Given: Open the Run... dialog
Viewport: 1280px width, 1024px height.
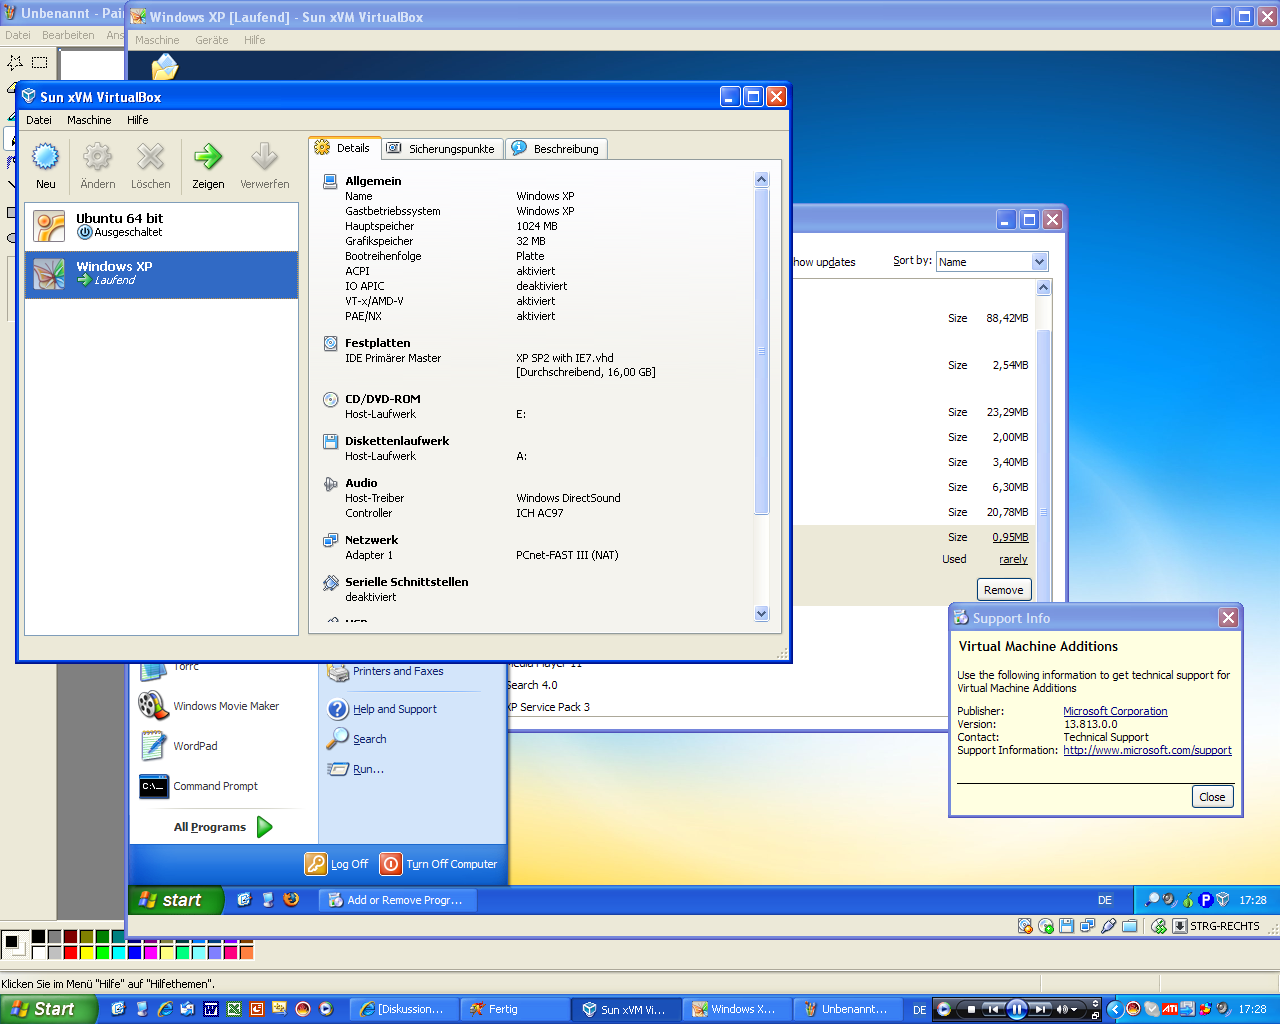Looking at the screenshot, I should pyautogui.click(x=356, y=769).
